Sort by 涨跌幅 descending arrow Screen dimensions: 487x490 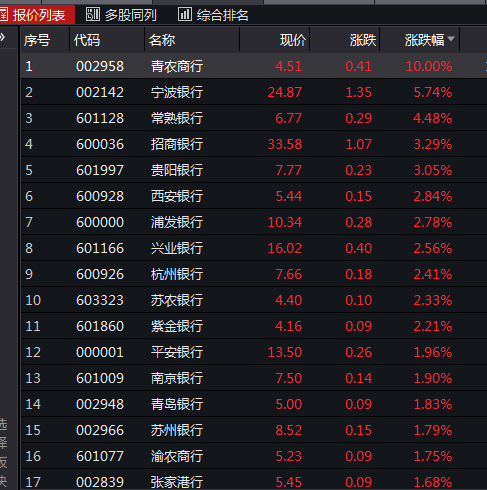tap(451, 39)
